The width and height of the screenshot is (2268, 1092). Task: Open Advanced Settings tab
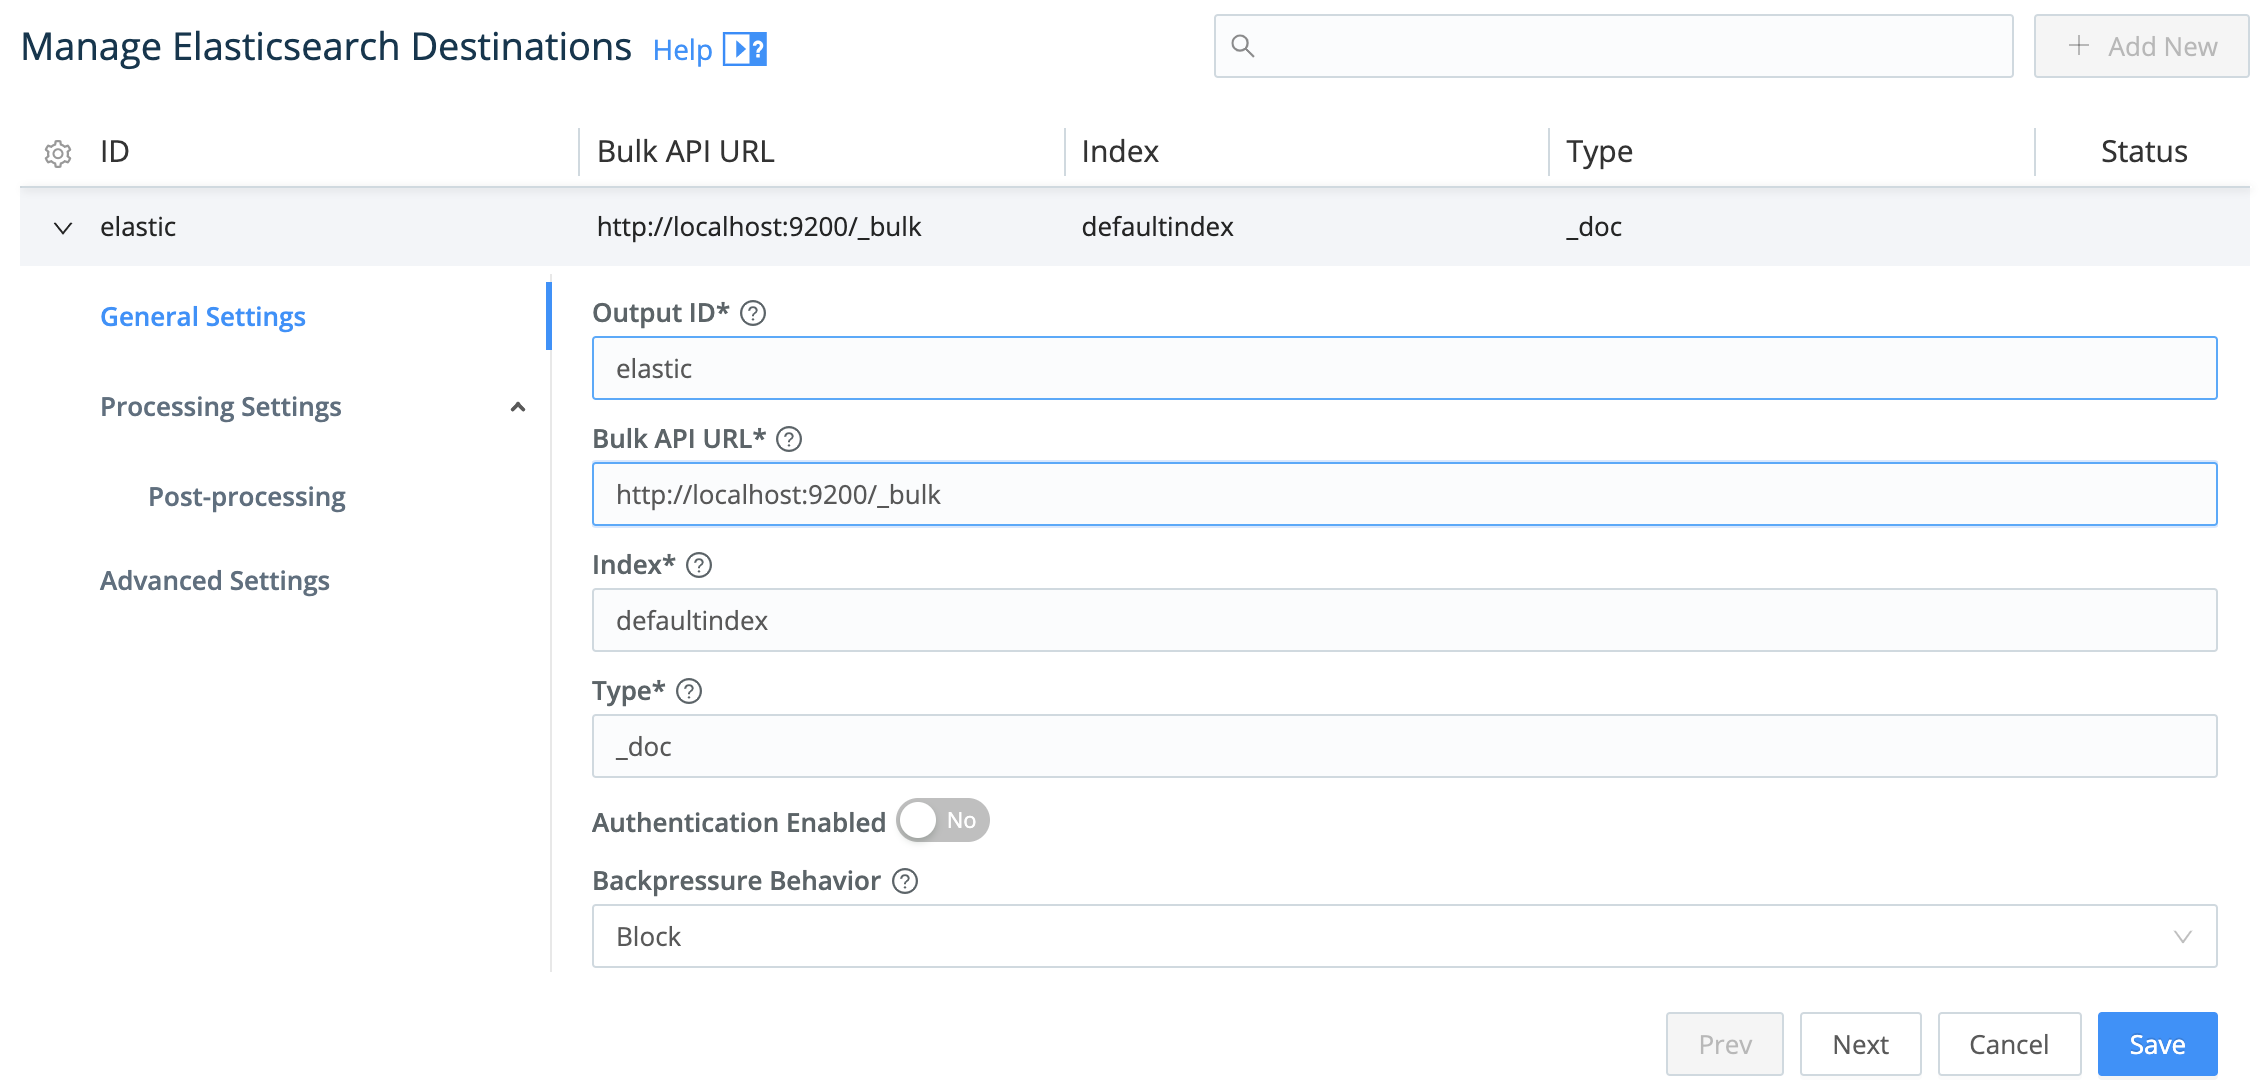click(x=215, y=580)
